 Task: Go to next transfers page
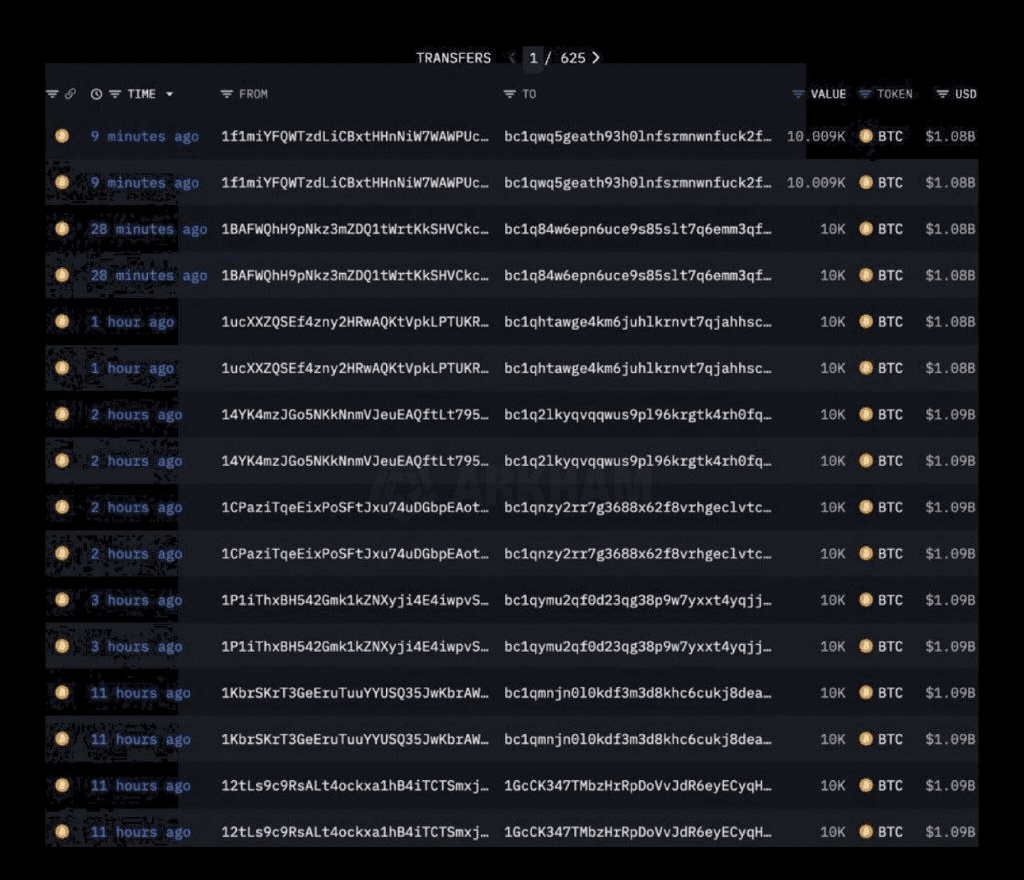click(x=596, y=58)
